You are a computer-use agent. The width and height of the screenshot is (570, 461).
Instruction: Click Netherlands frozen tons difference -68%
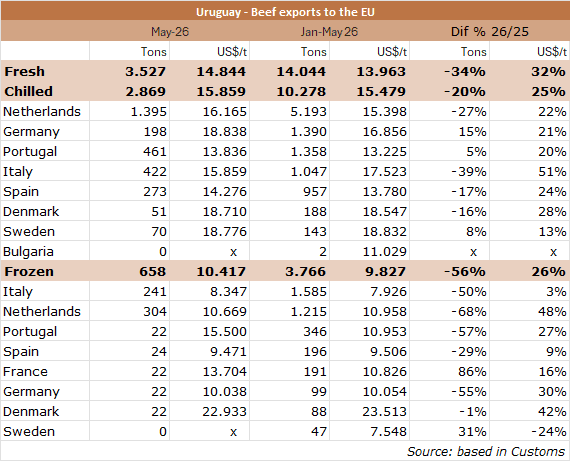click(469, 311)
